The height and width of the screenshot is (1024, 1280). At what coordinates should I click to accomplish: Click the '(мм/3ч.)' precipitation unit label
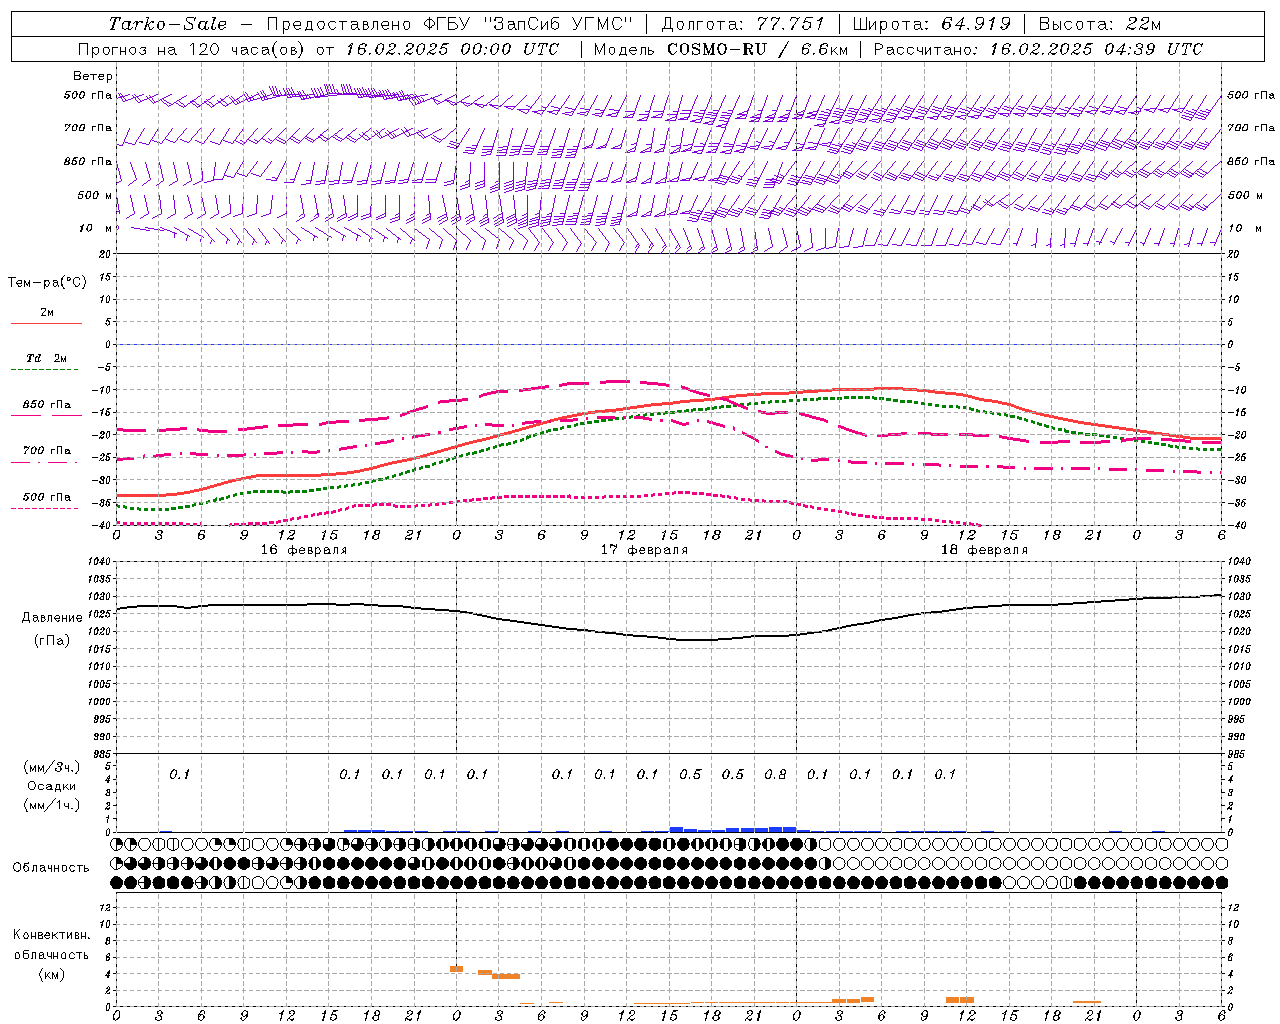pos(52,767)
